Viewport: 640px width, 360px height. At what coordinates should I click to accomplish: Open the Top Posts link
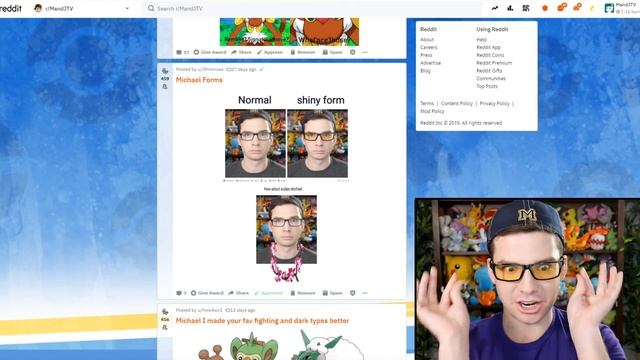[487, 86]
